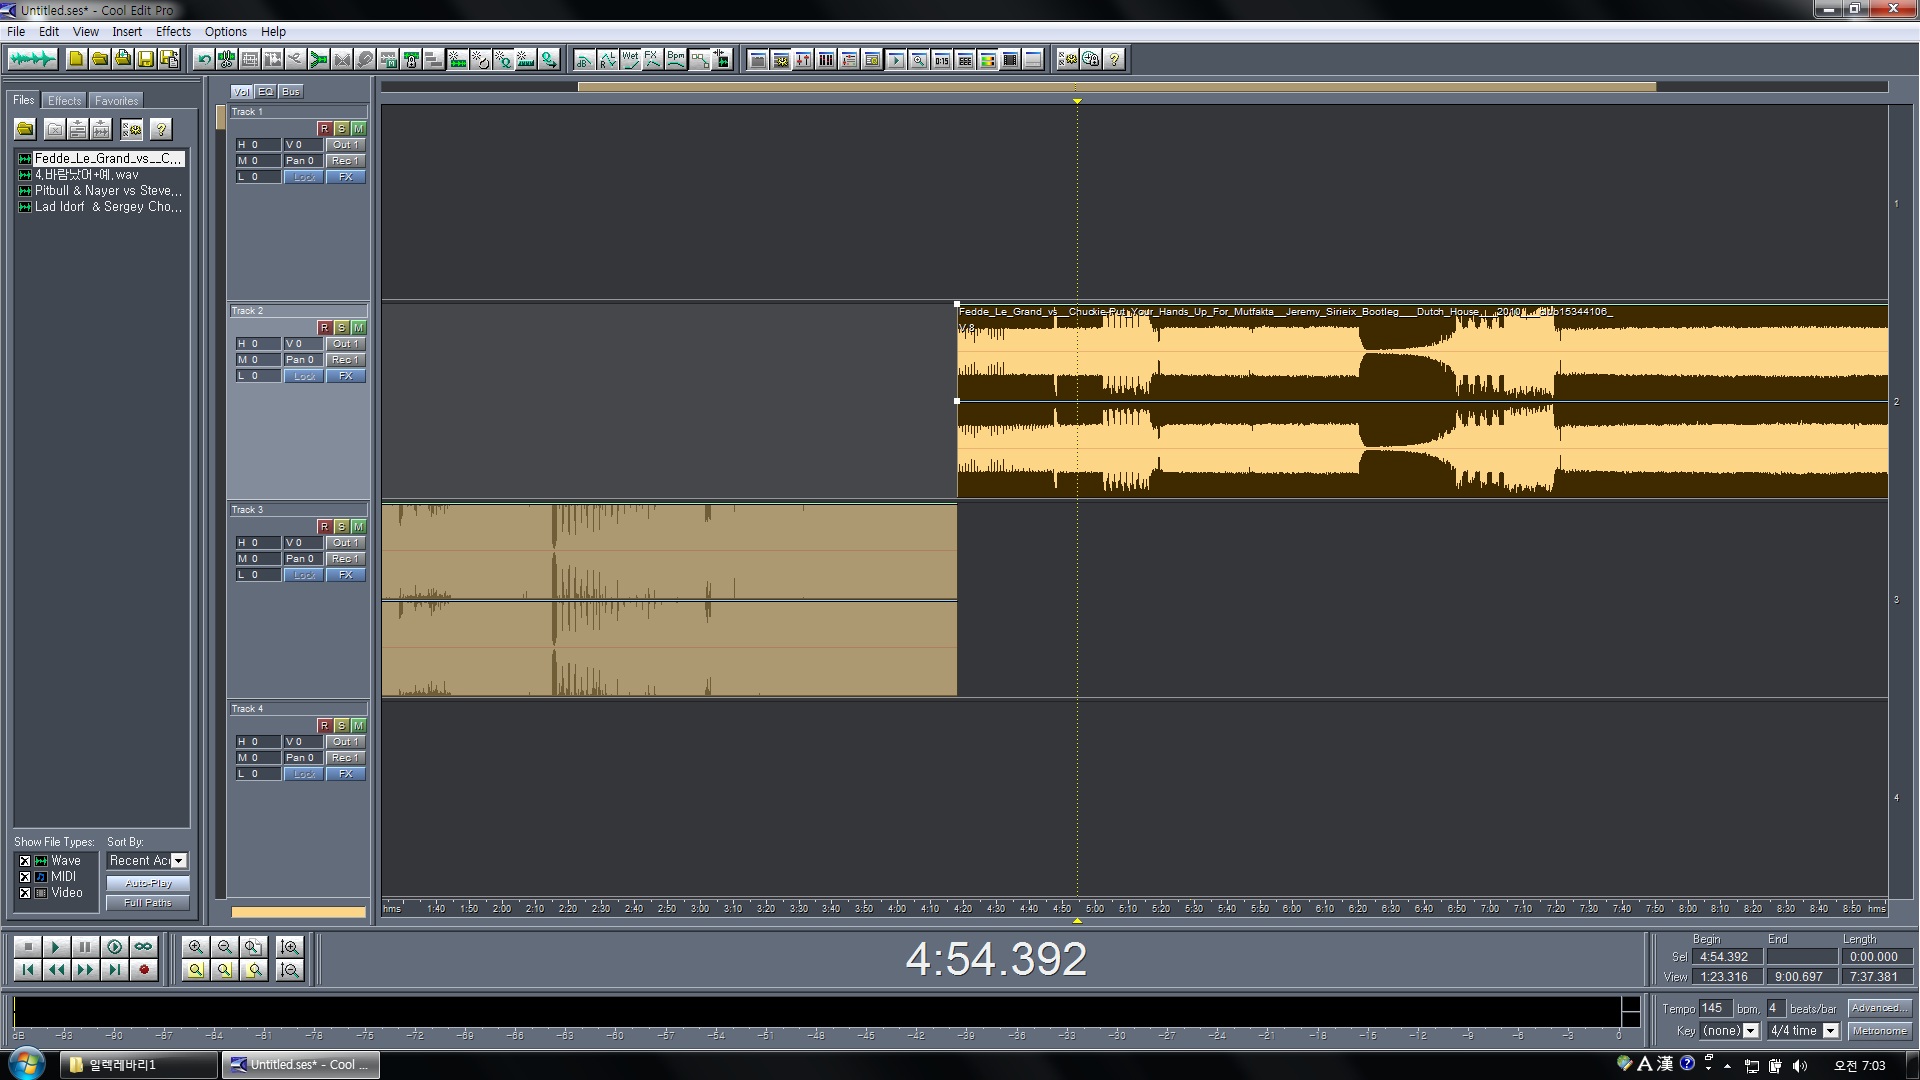This screenshot has height=1080, width=1920.
Task: Click the Advanced tempo button
Action: (1879, 1008)
